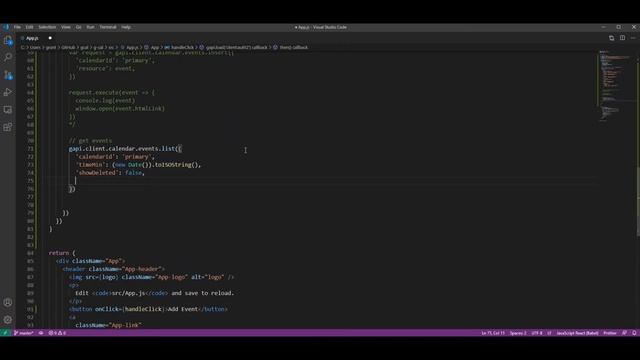This screenshot has width=640, height=360.
Task: Open the Accounts menu icon
Action: click(8, 302)
